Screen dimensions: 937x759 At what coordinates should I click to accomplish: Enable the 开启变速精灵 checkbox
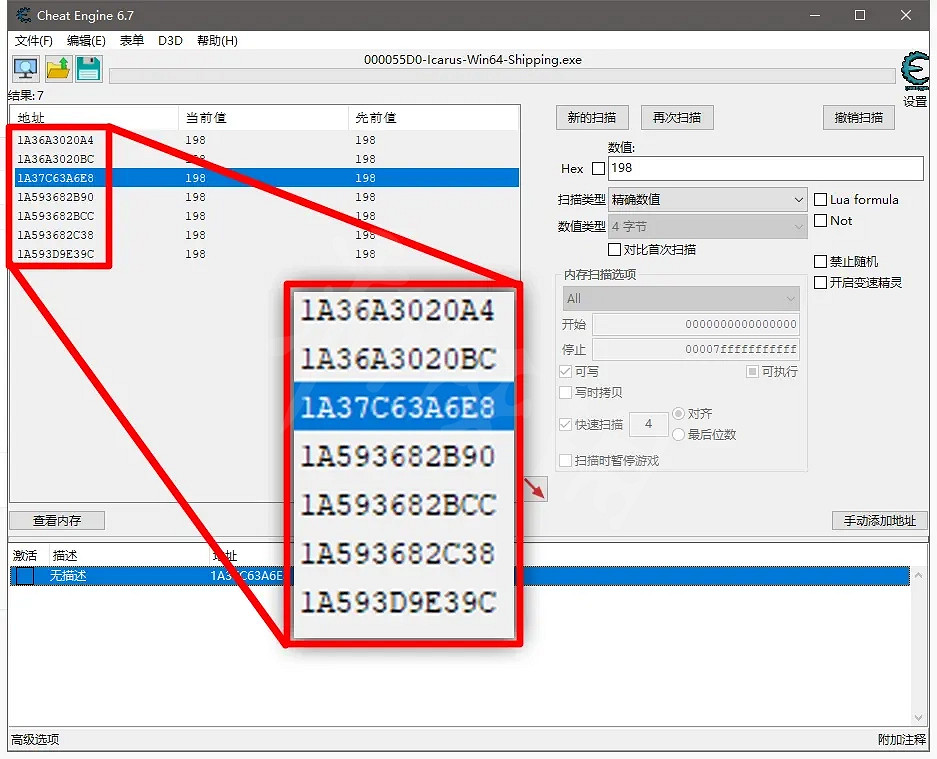click(821, 283)
